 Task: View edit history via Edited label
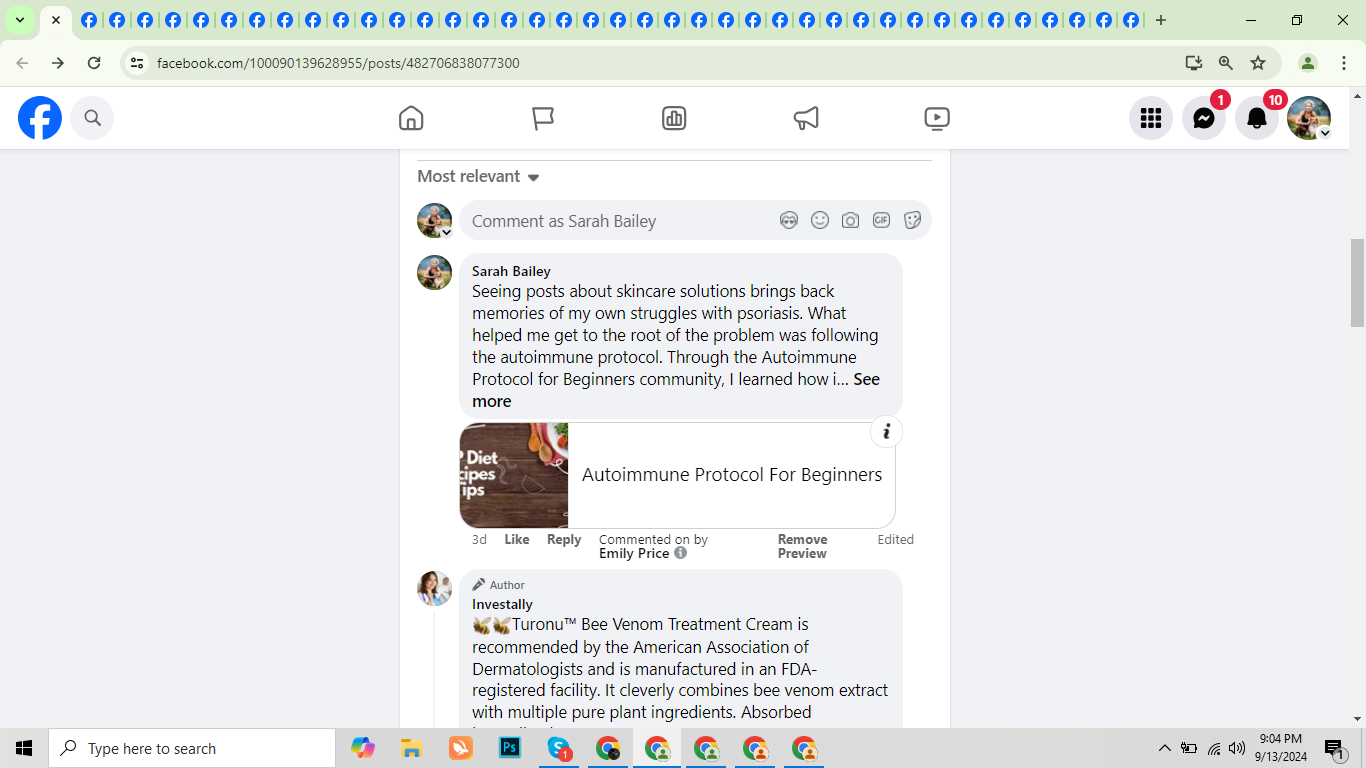click(895, 539)
